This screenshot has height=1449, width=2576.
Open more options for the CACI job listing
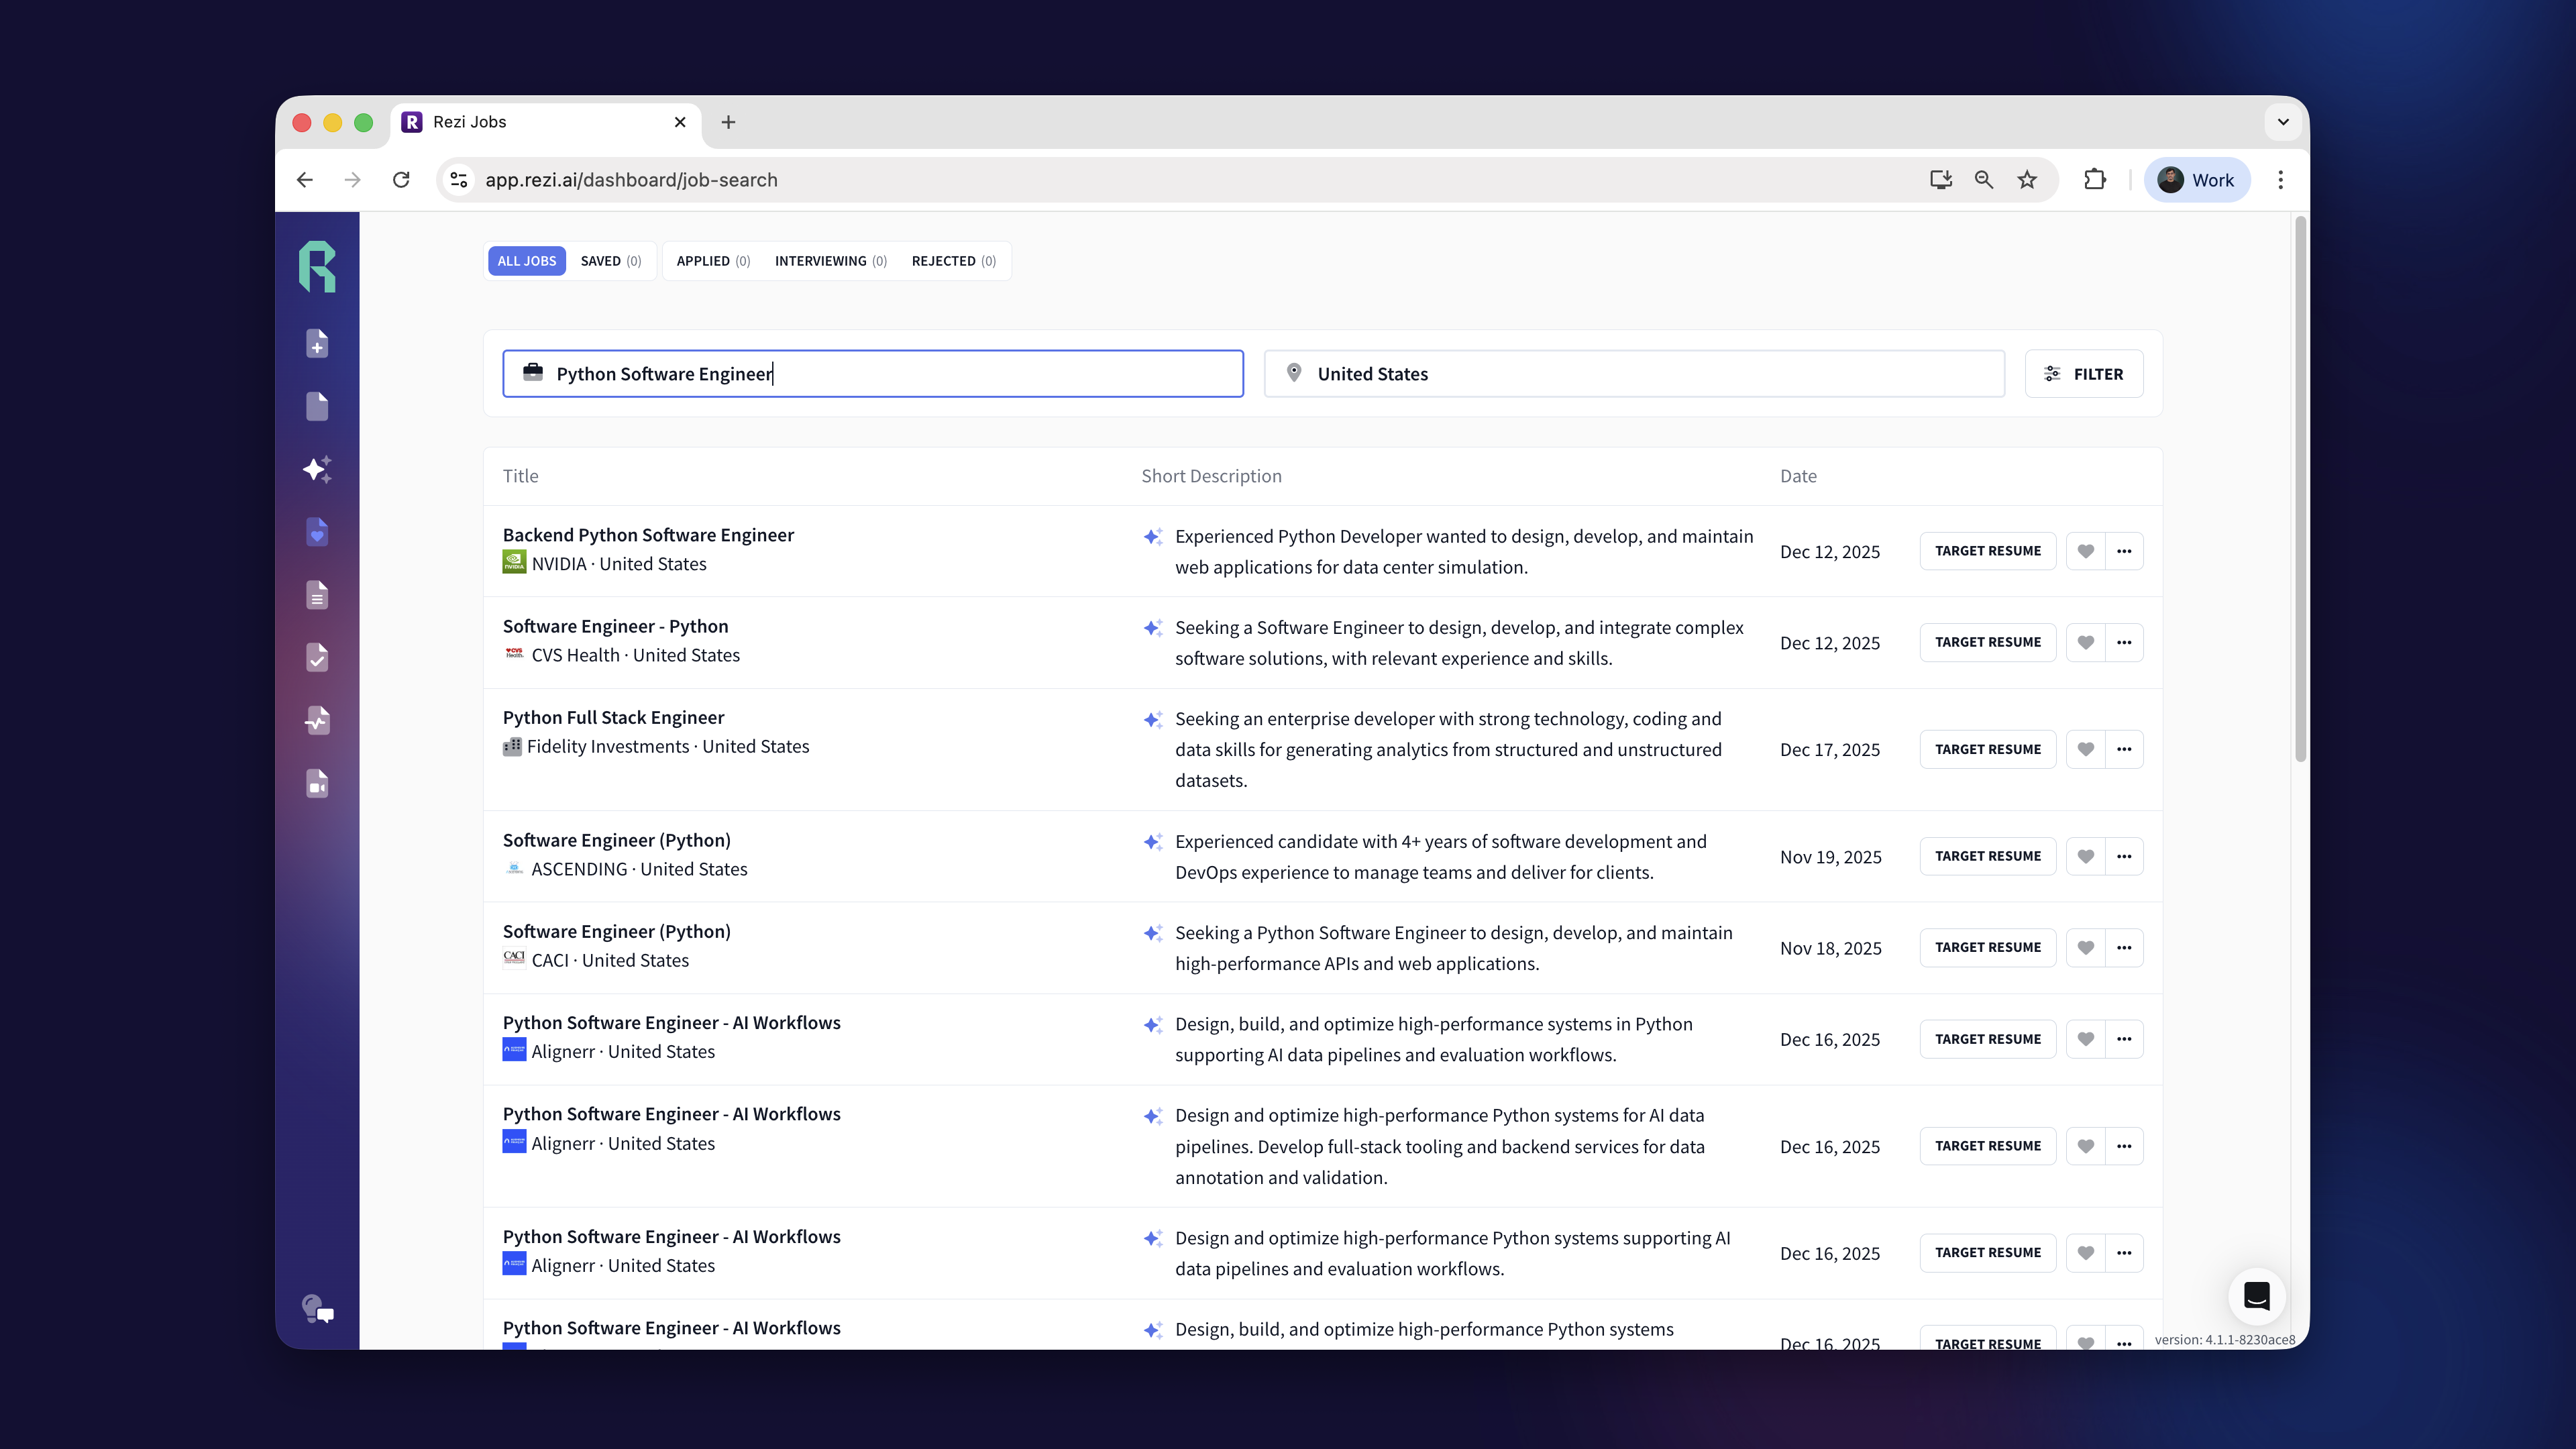pyautogui.click(x=2124, y=947)
